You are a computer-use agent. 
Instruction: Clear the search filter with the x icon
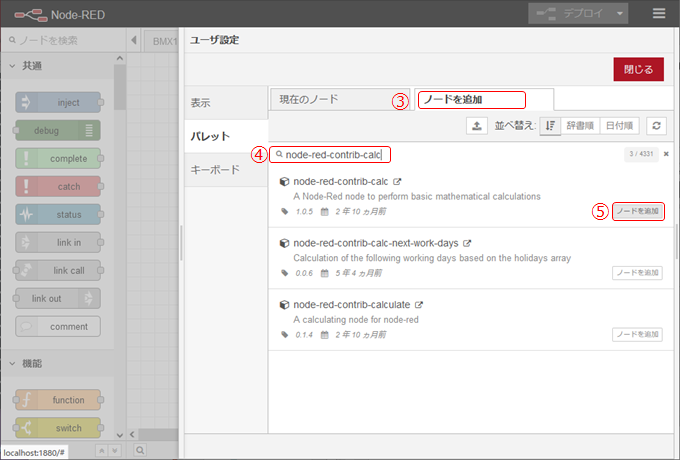tap(666, 154)
